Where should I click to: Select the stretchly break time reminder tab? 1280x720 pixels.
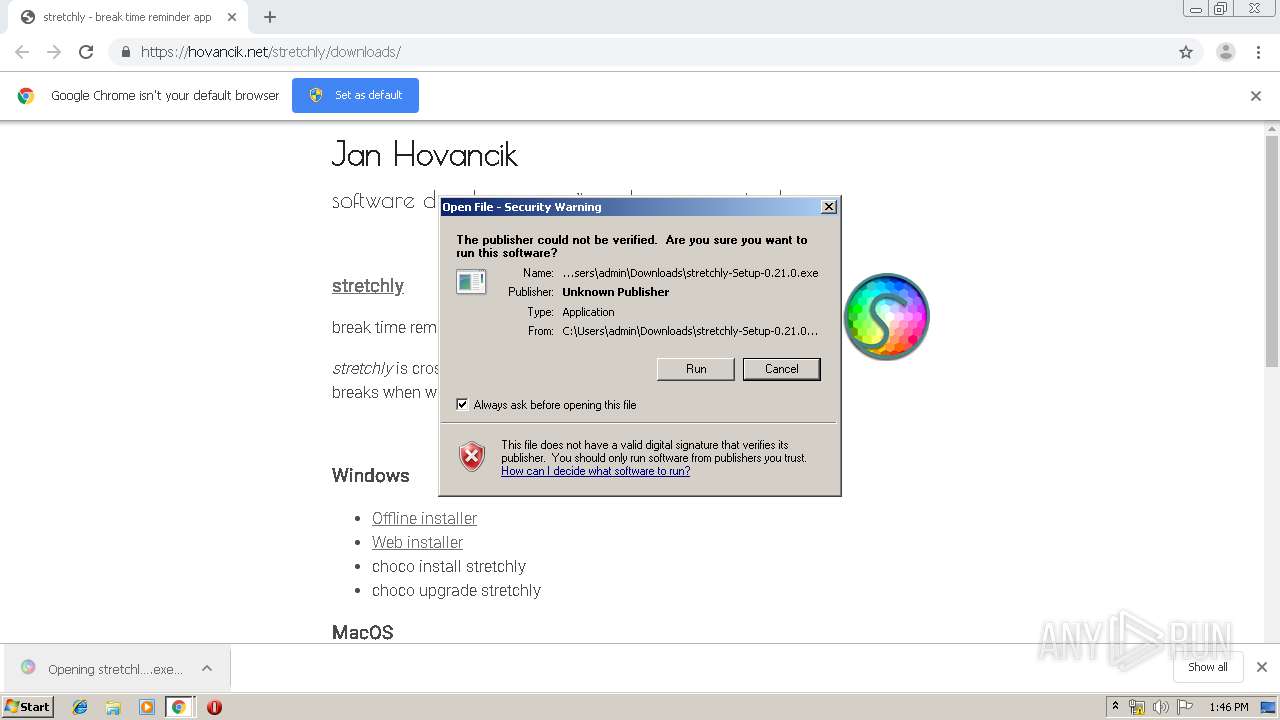127,17
